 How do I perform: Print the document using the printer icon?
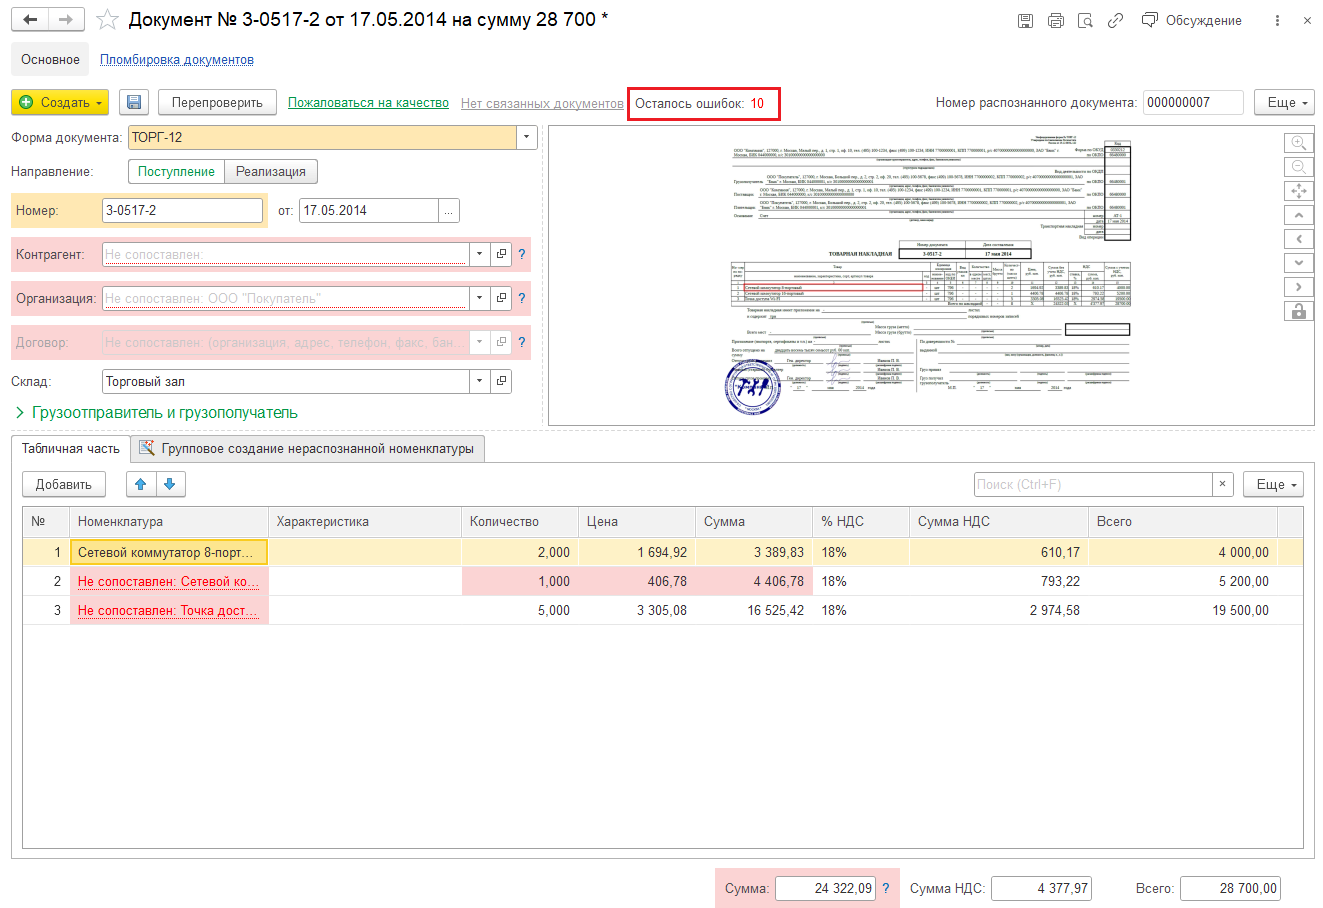pyautogui.click(x=1055, y=20)
